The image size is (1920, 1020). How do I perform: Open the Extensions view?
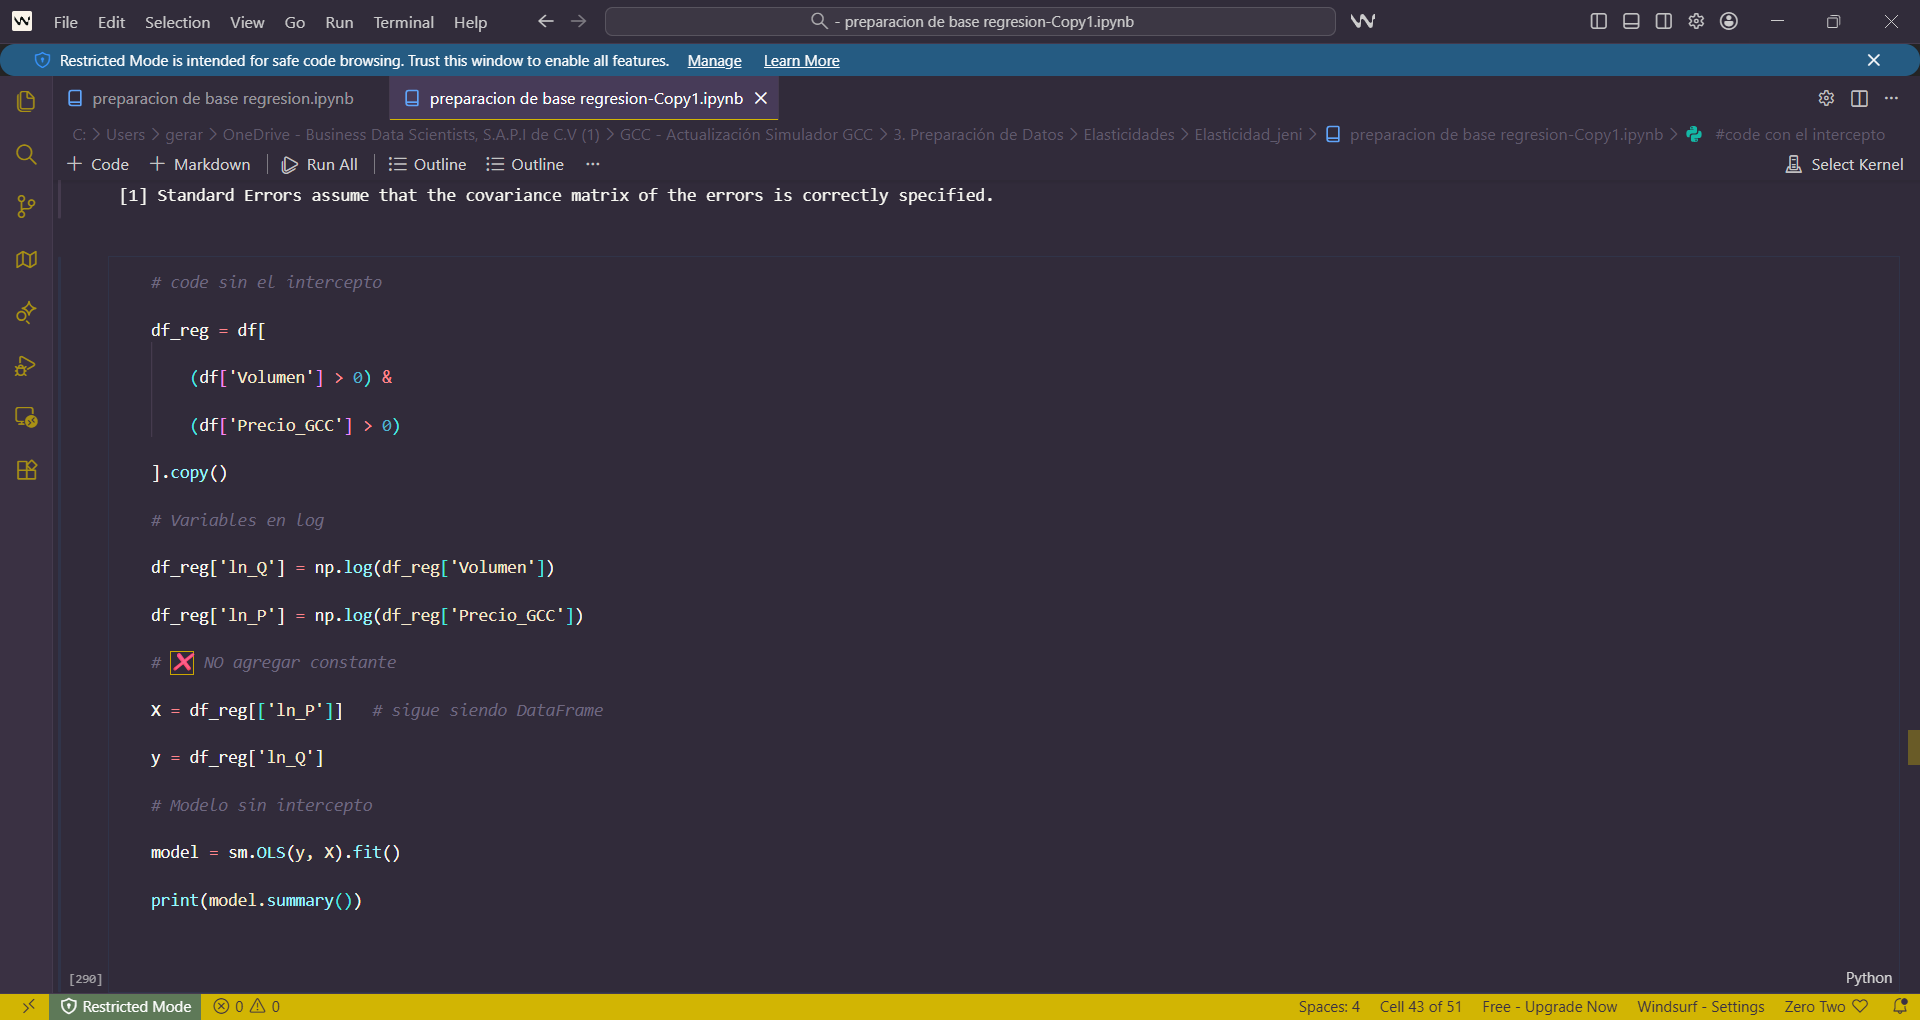(x=27, y=470)
